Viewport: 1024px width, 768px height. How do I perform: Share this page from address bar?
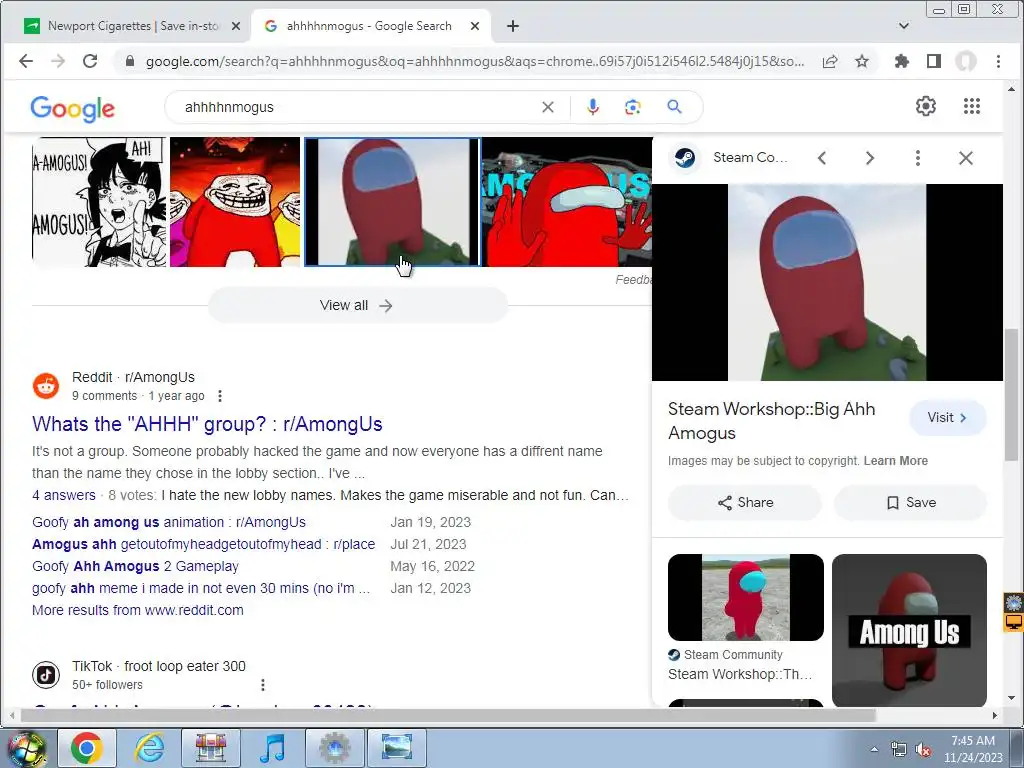(830, 61)
